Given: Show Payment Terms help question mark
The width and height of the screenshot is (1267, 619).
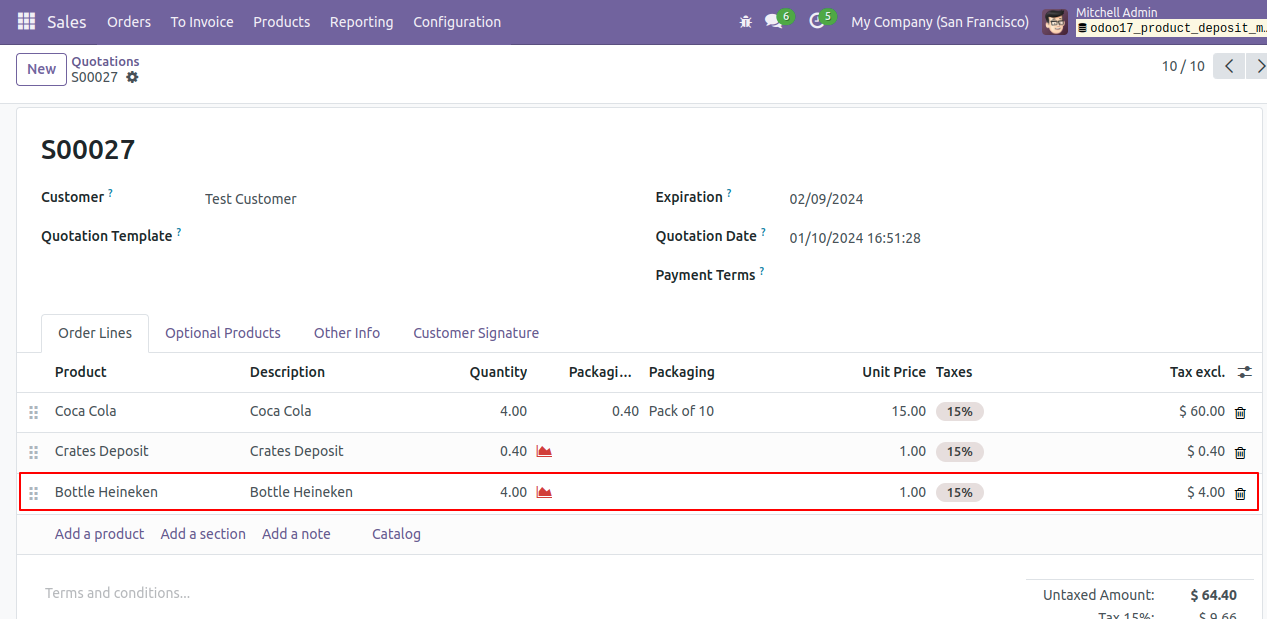Looking at the screenshot, I should [761, 270].
